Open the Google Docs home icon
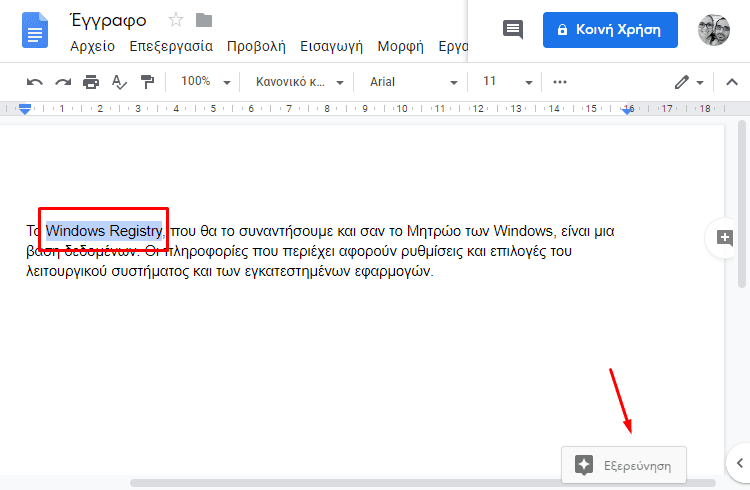Image resolution: width=750 pixels, height=490 pixels. [x=35, y=31]
